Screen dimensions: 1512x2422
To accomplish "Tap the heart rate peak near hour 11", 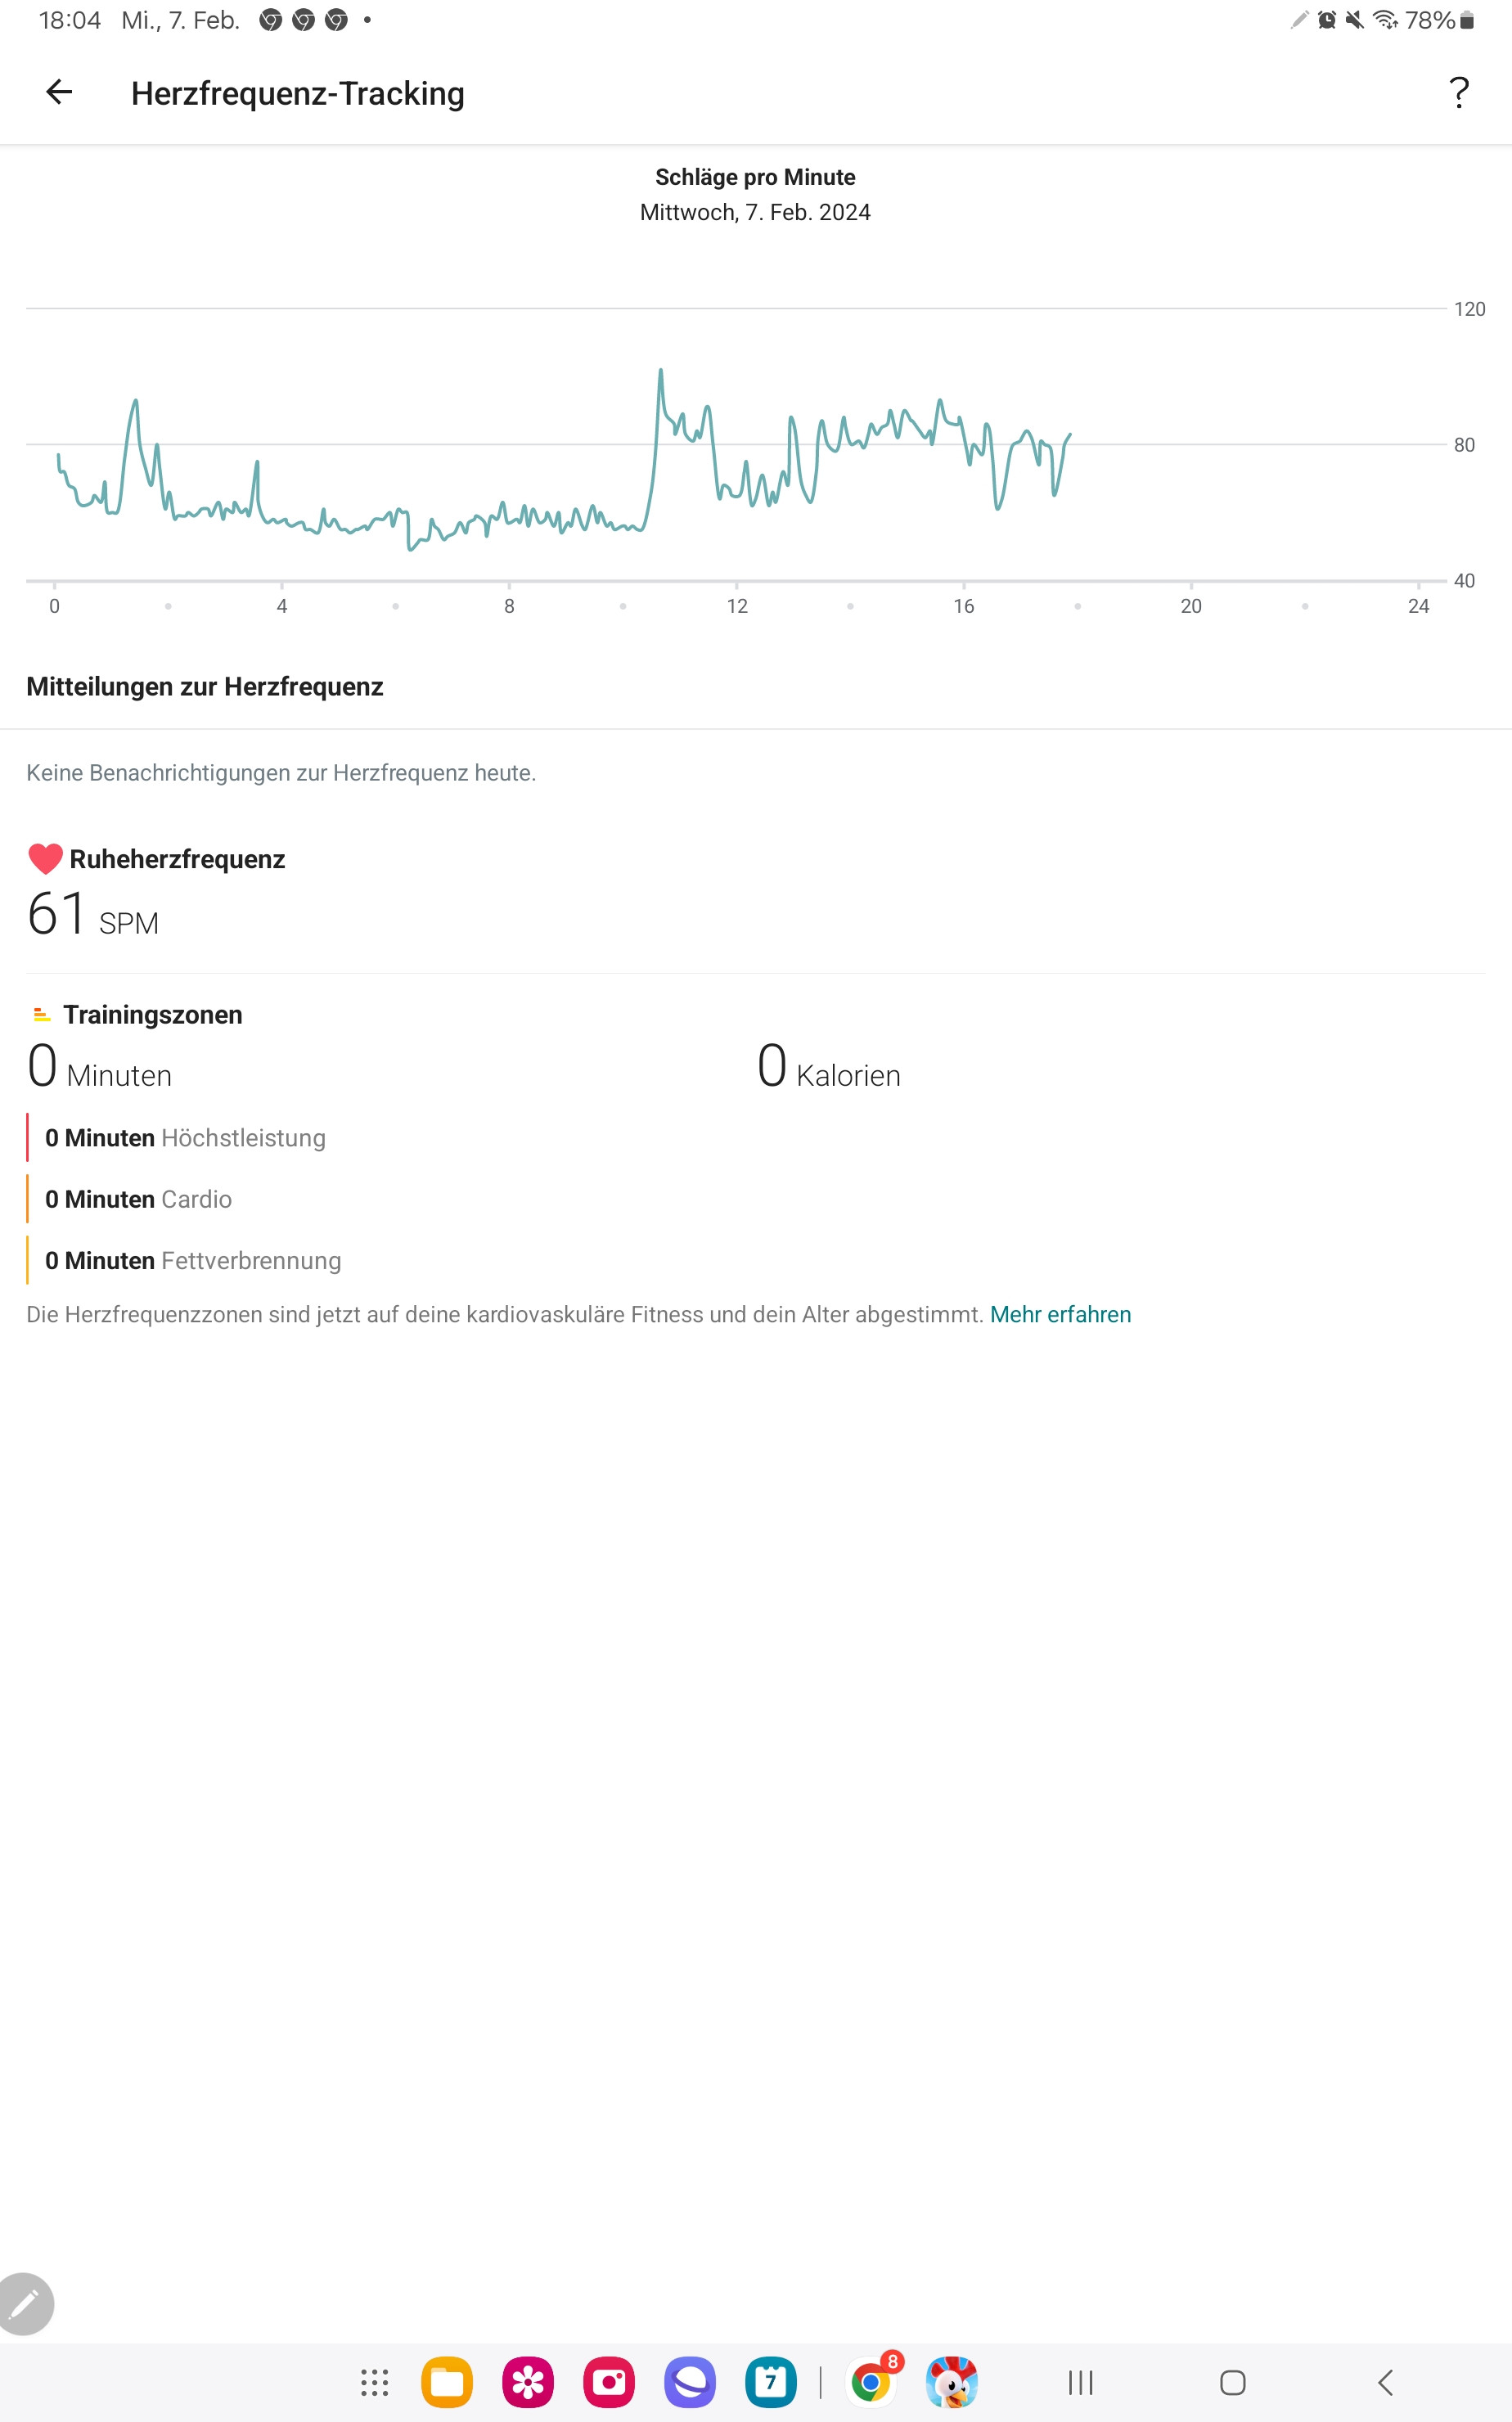I will point(660,372).
